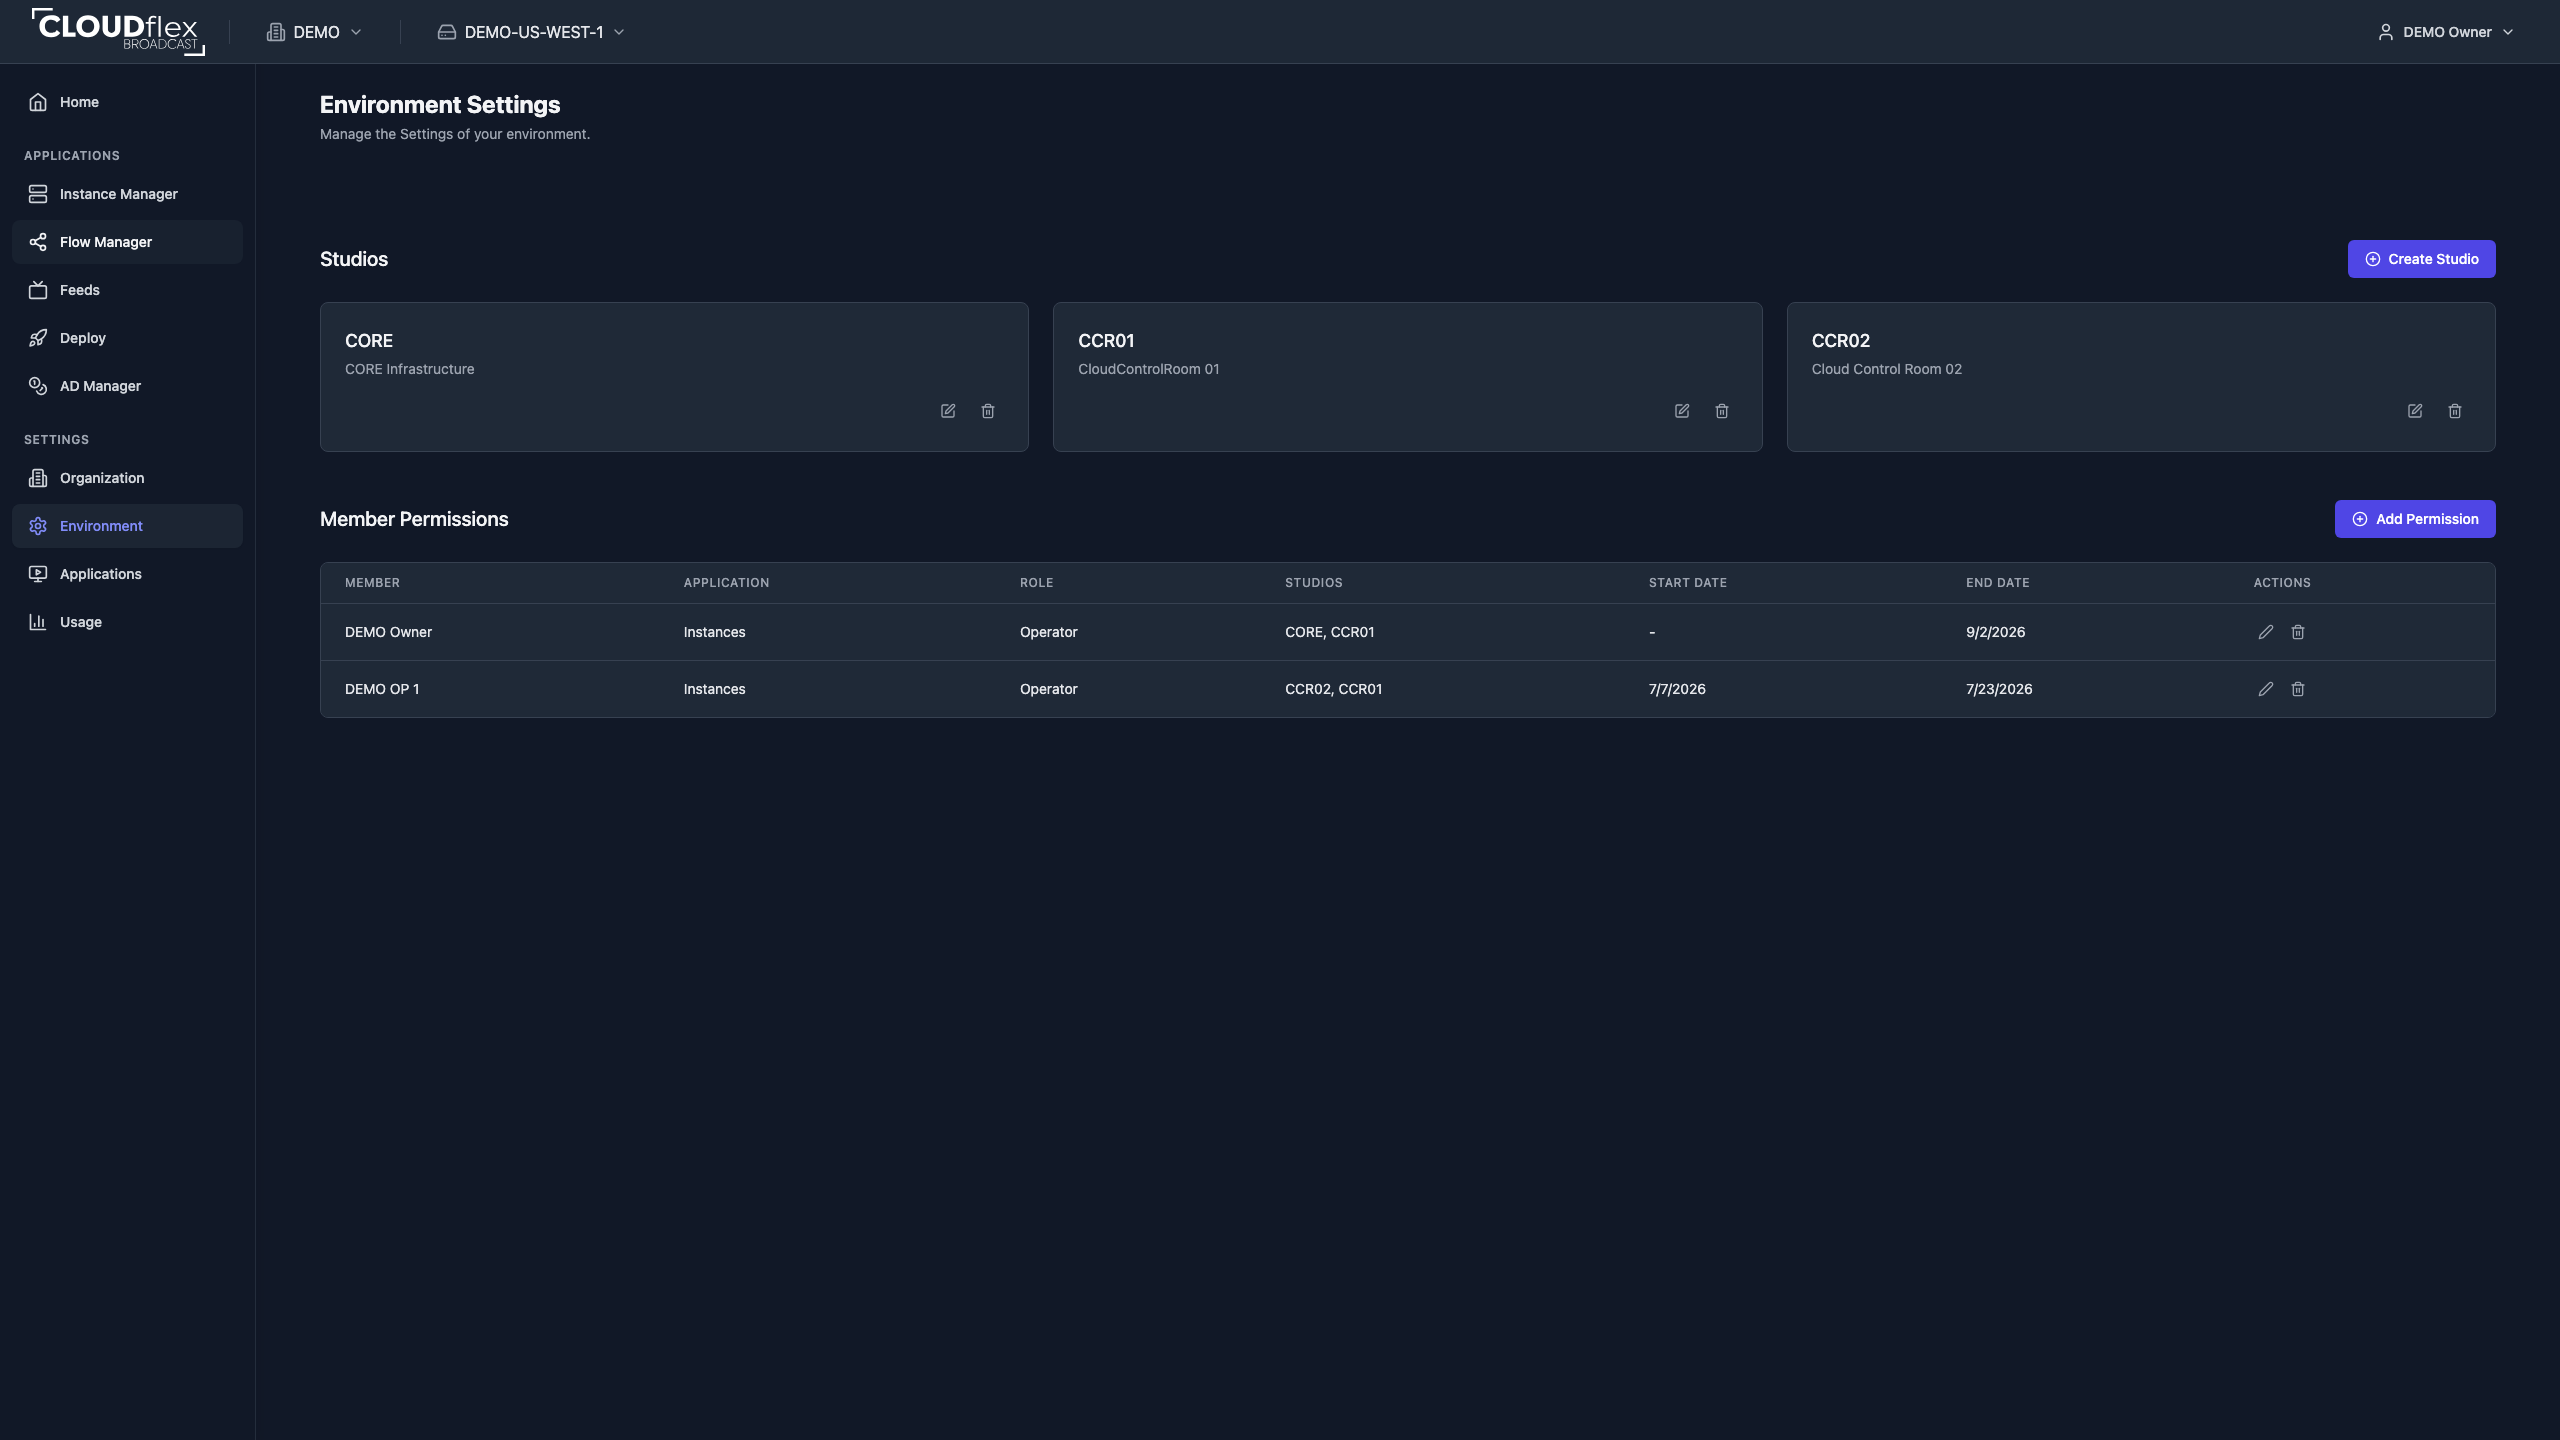Click the Environment gear icon
Viewport: 2560px width, 1440px height.
tap(38, 526)
